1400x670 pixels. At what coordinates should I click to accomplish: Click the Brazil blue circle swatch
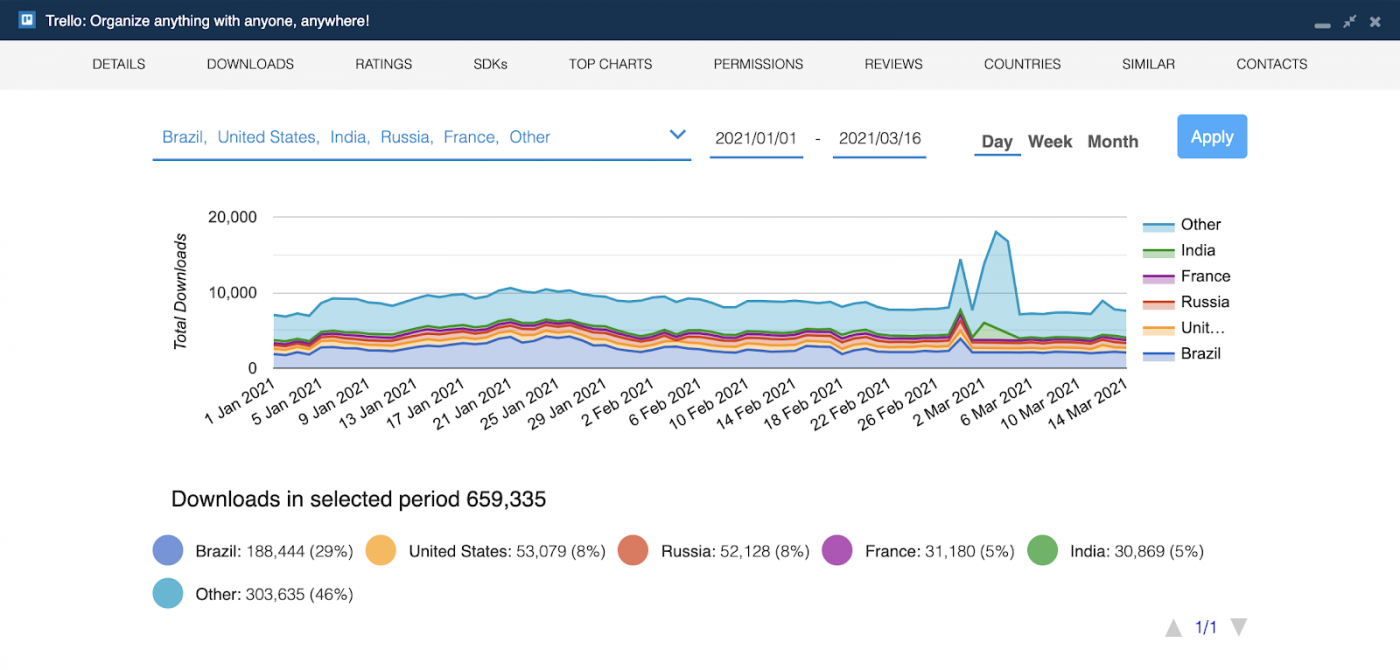click(168, 551)
